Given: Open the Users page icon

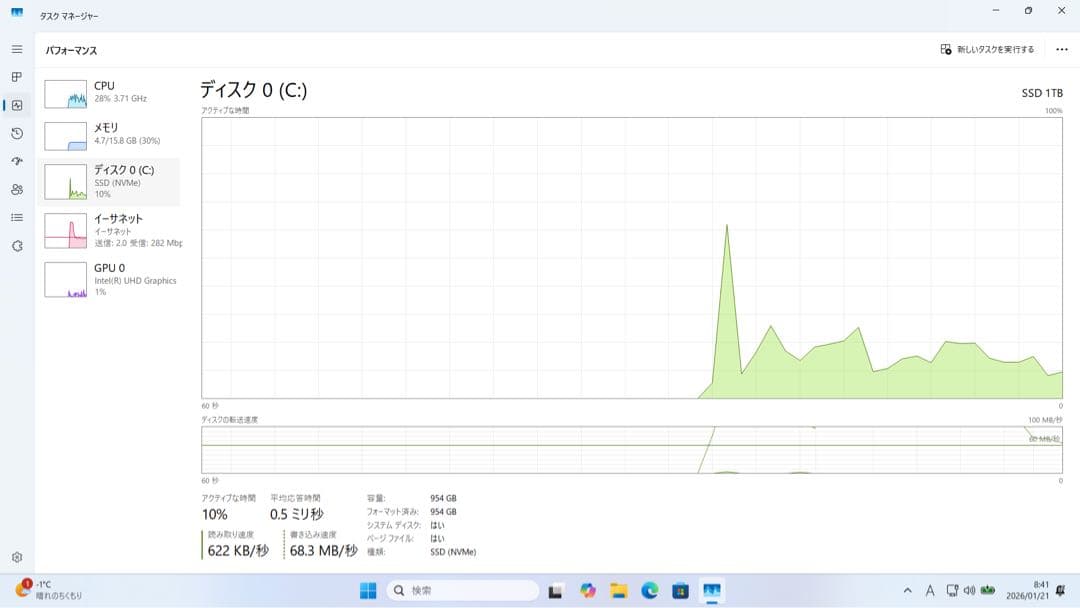Looking at the screenshot, I should (17, 189).
